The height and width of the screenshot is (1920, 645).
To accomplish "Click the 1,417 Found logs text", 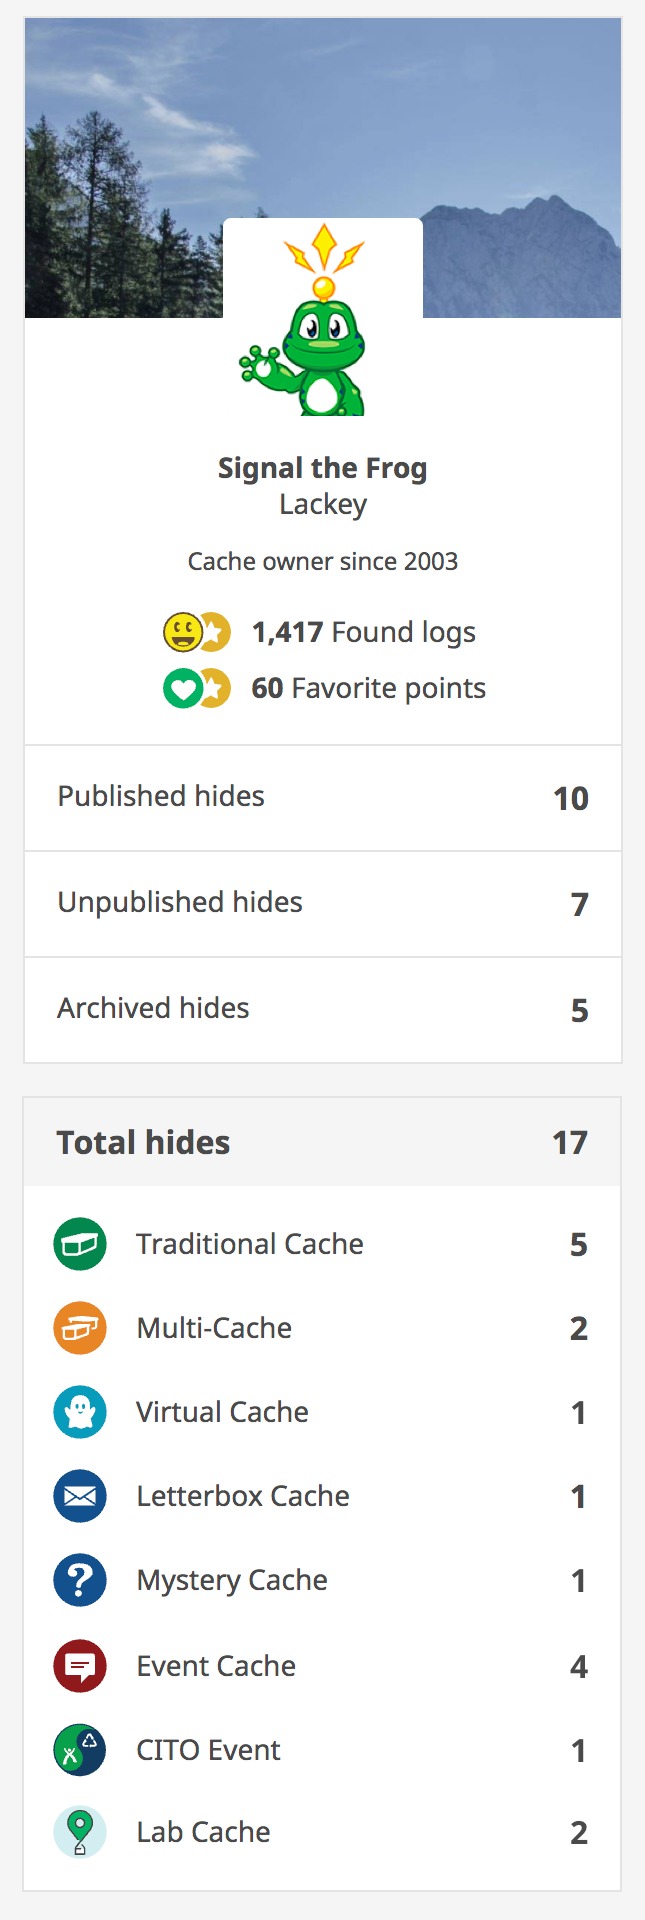I will 363,632.
